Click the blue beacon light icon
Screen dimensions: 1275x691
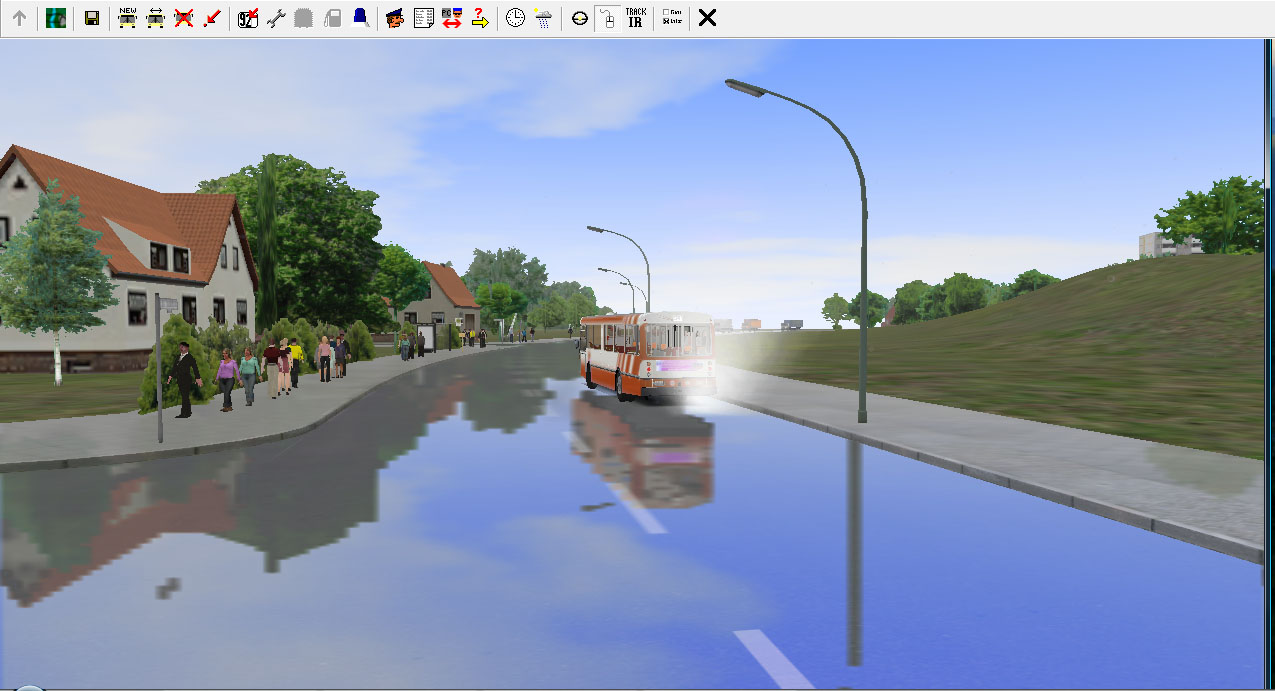[x=360, y=18]
